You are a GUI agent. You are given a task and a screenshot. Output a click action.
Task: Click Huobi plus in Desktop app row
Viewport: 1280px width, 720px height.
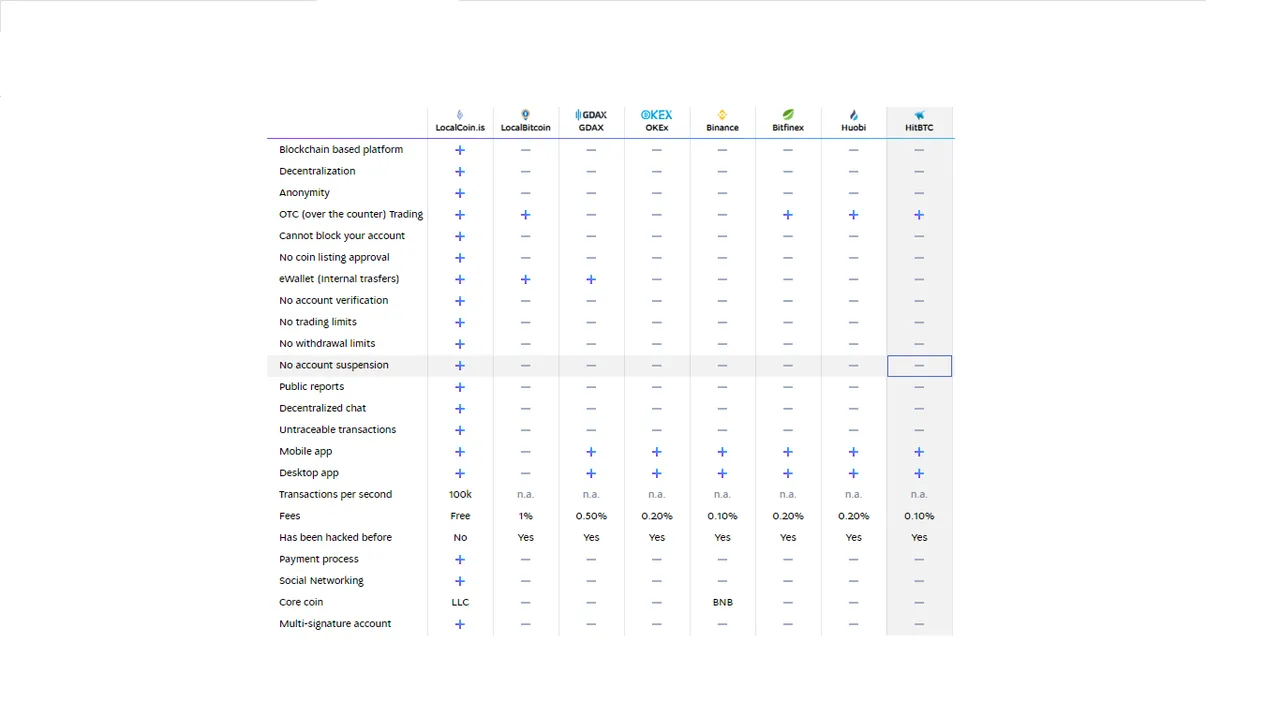(x=853, y=473)
